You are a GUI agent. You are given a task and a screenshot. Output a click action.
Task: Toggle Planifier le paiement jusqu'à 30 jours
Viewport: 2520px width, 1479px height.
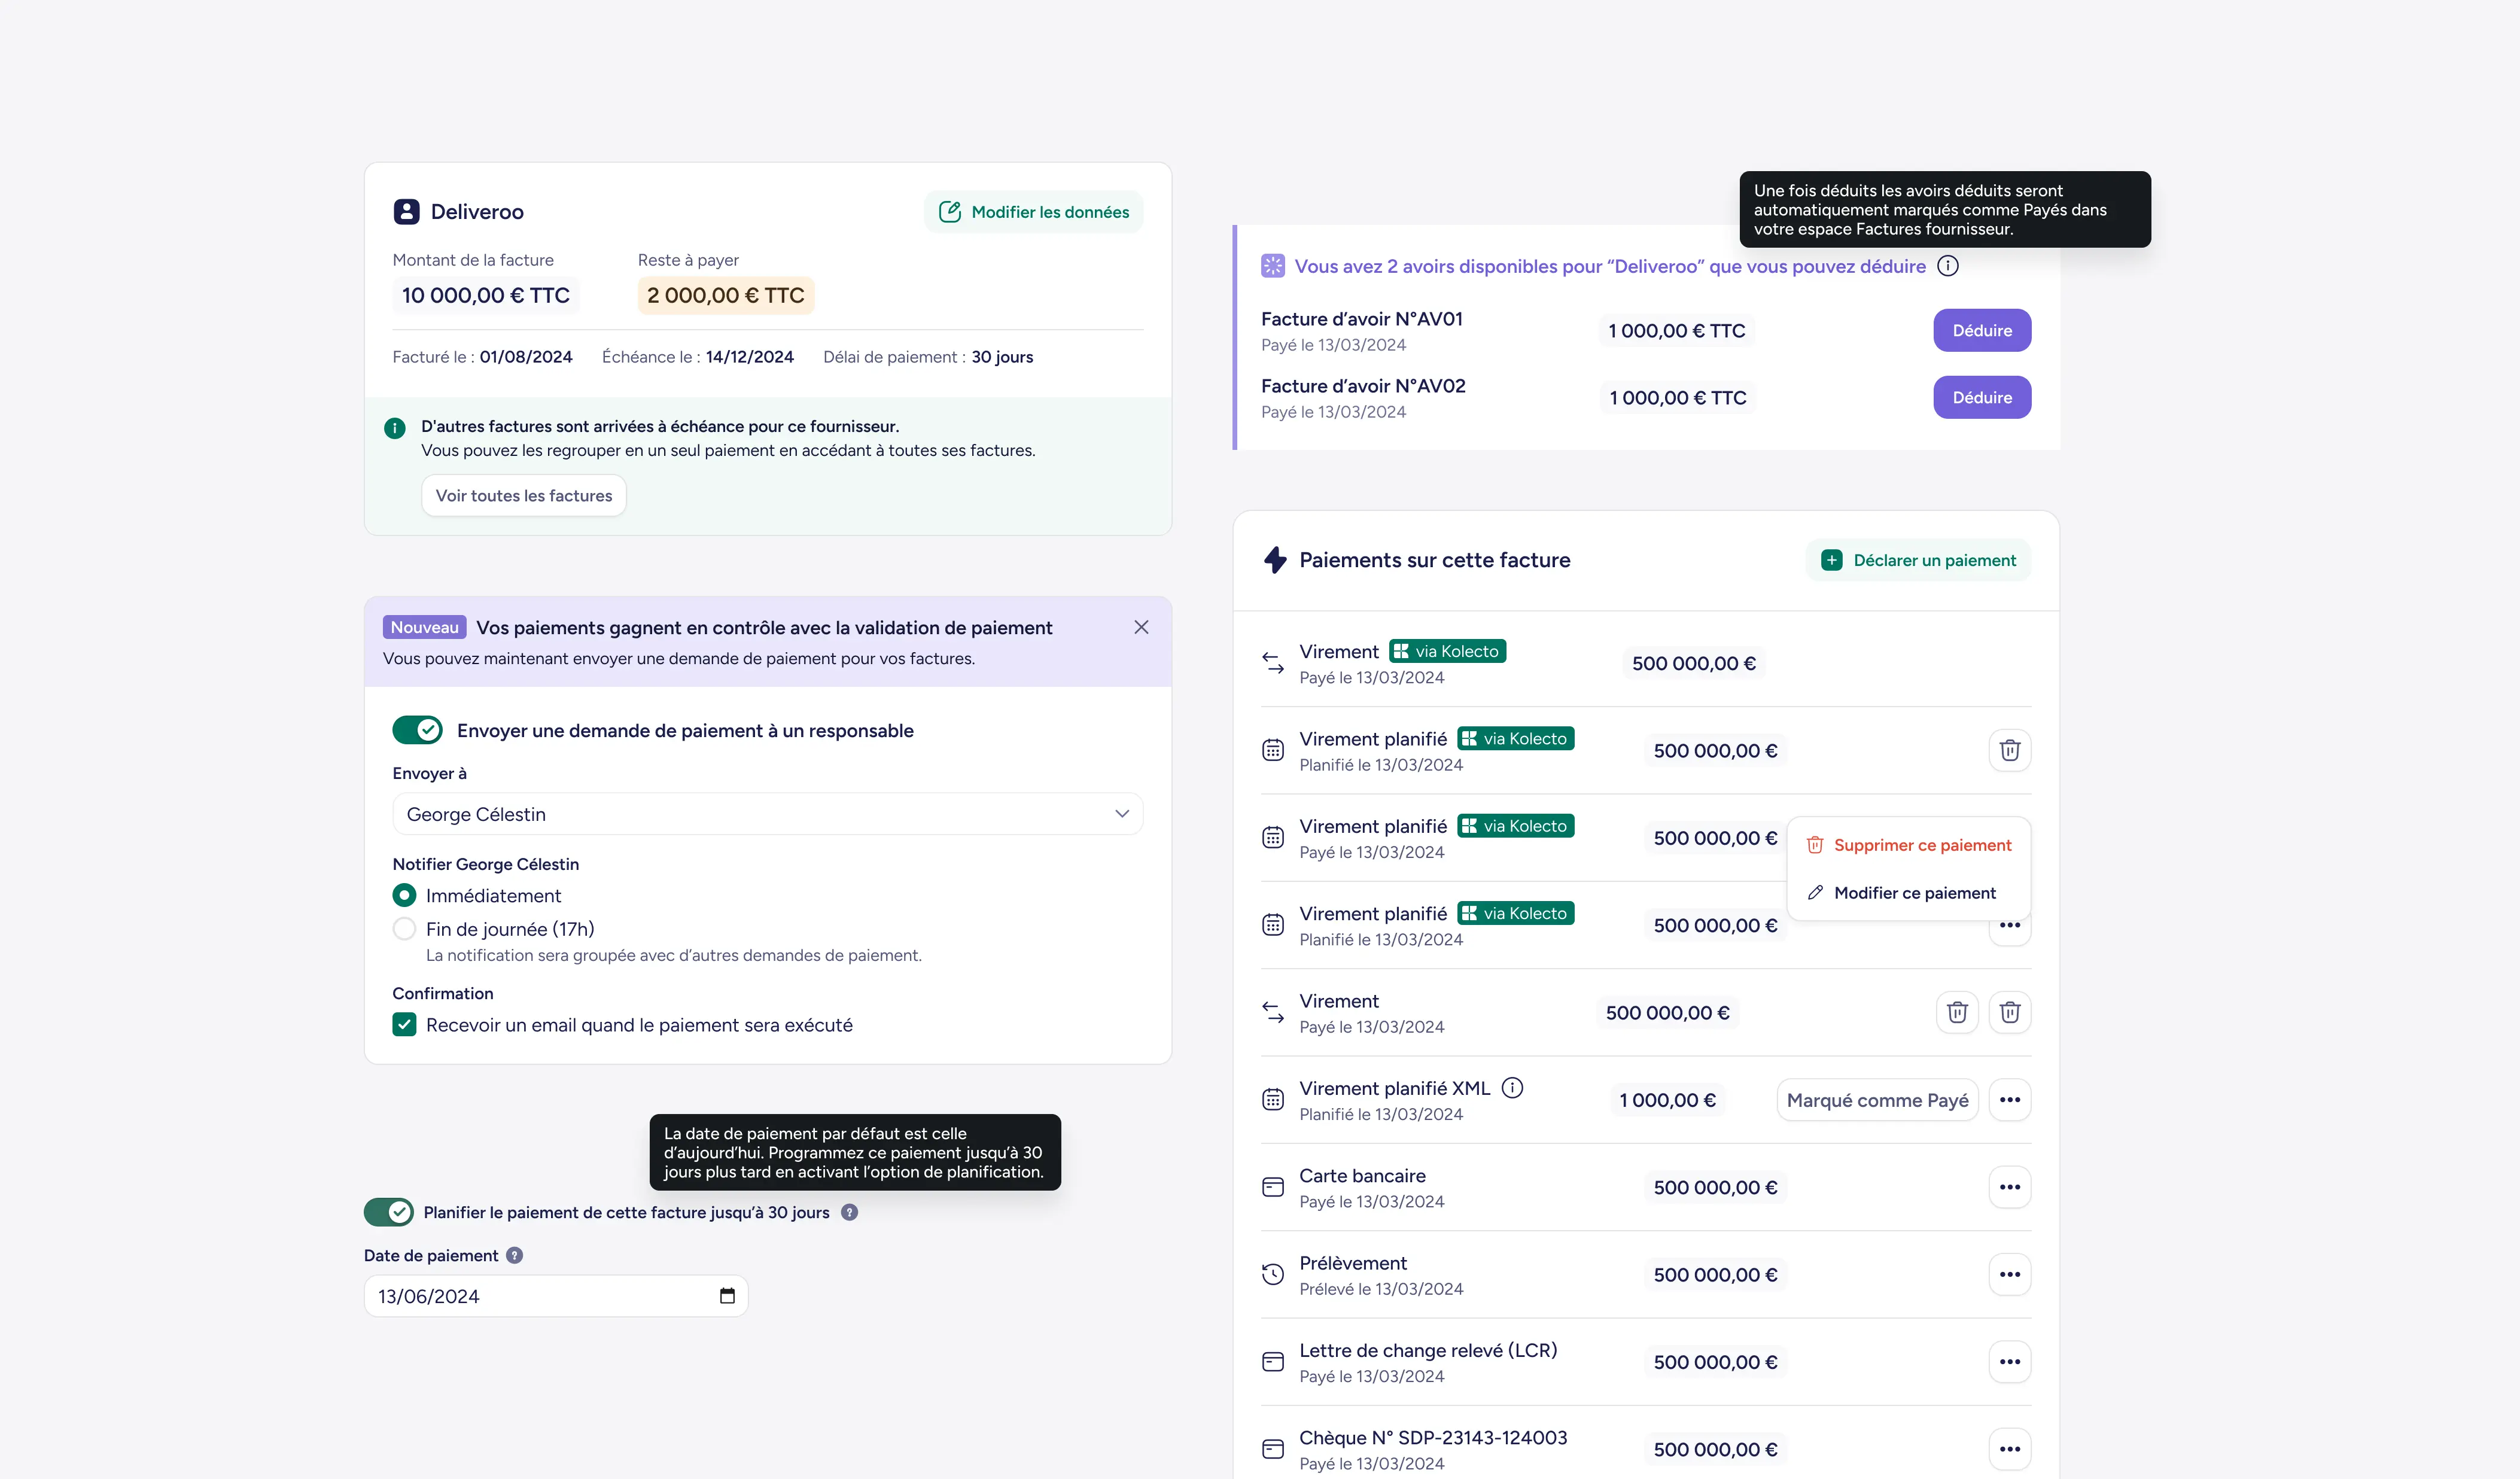tap(389, 1212)
